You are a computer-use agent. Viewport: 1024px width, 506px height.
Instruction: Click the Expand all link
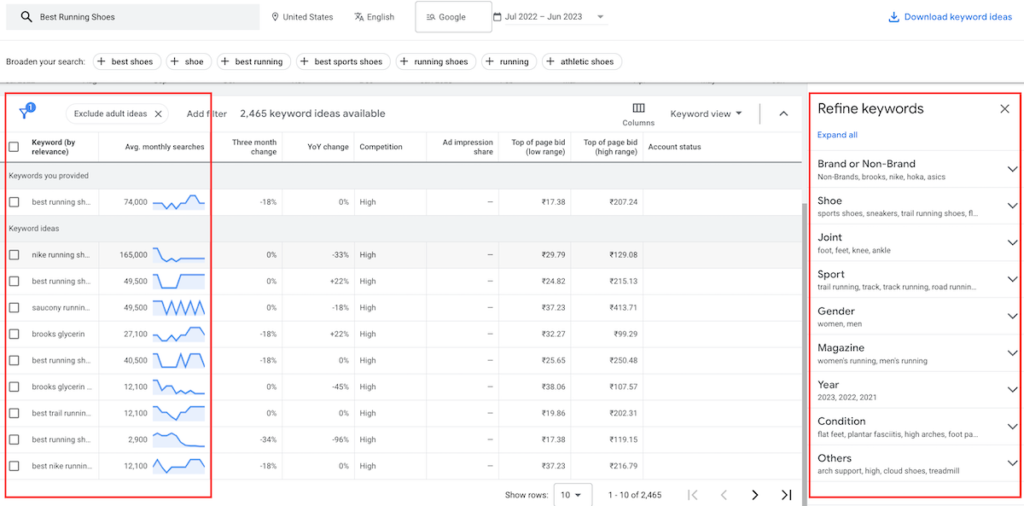(x=837, y=135)
